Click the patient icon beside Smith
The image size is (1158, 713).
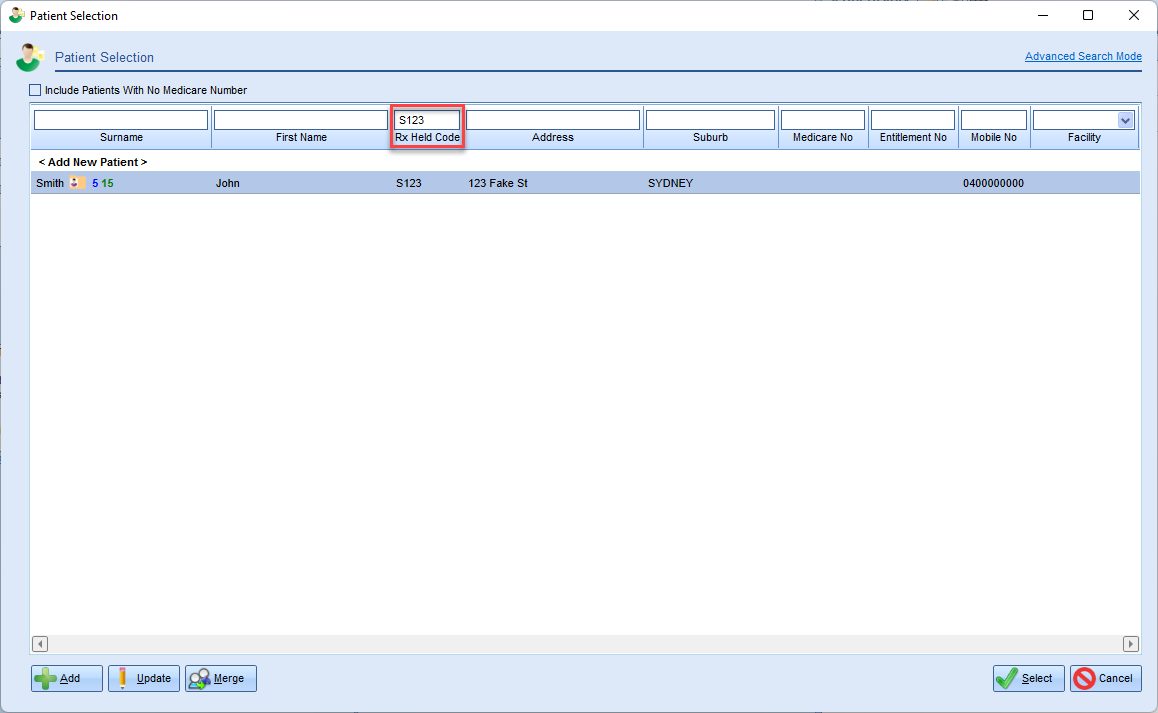(77, 183)
